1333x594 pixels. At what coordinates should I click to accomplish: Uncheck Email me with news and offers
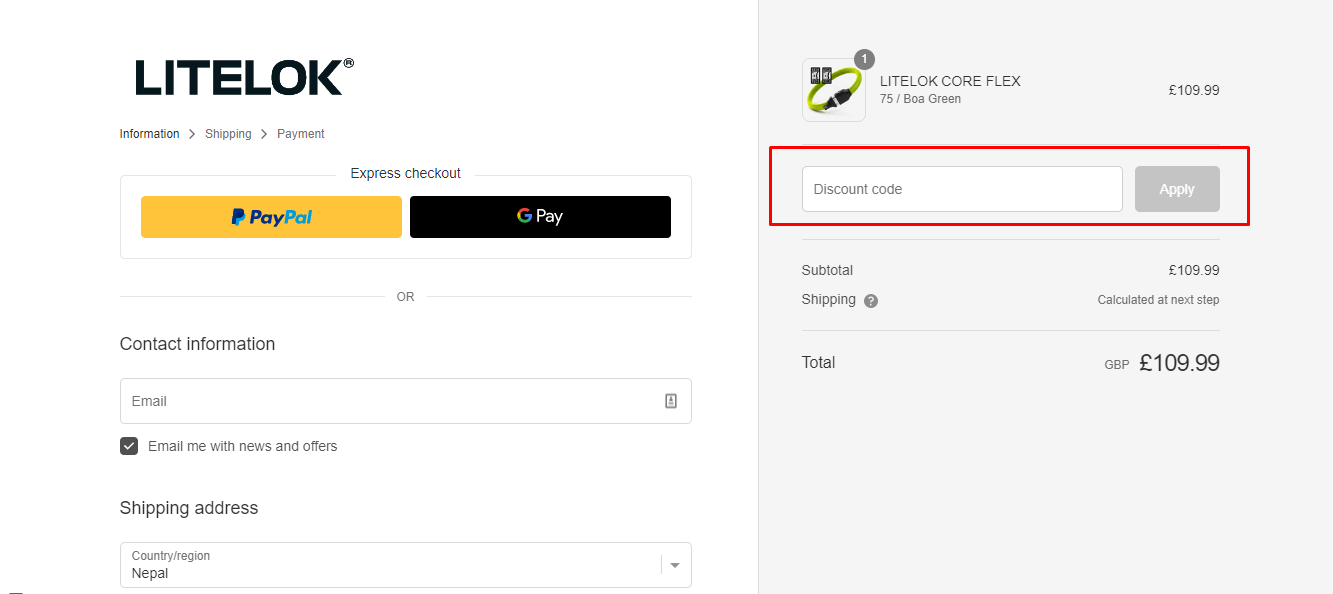129,446
